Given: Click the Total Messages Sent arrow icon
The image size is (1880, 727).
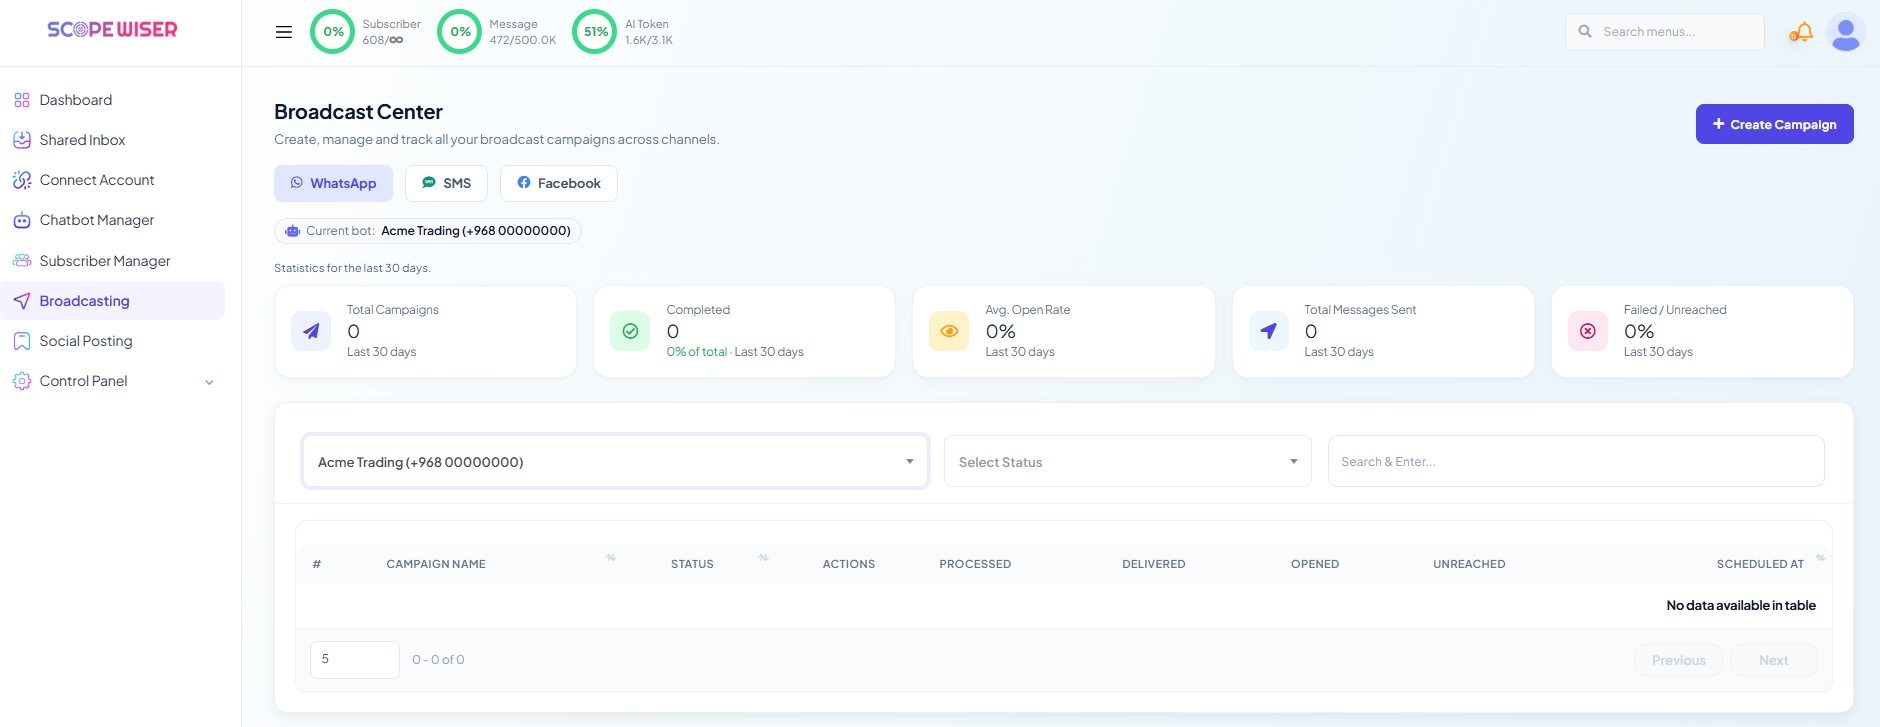Looking at the screenshot, I should tap(1268, 331).
